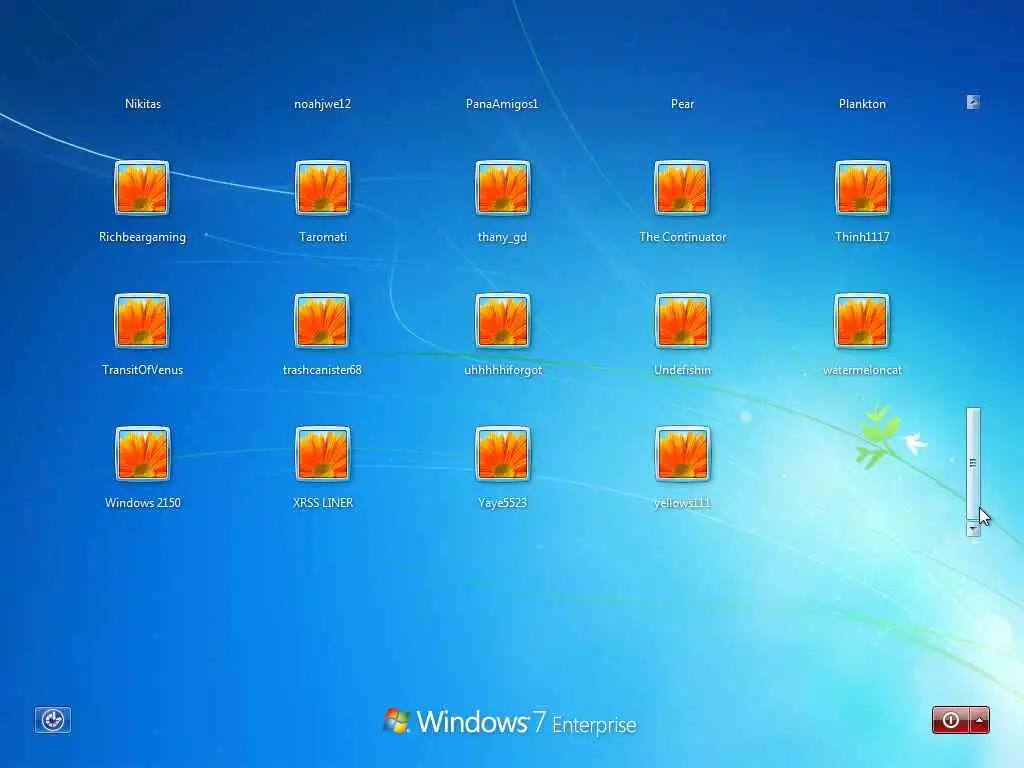This screenshot has width=1024, height=768.
Task: Click the Taromati name label
Action: [x=323, y=237]
